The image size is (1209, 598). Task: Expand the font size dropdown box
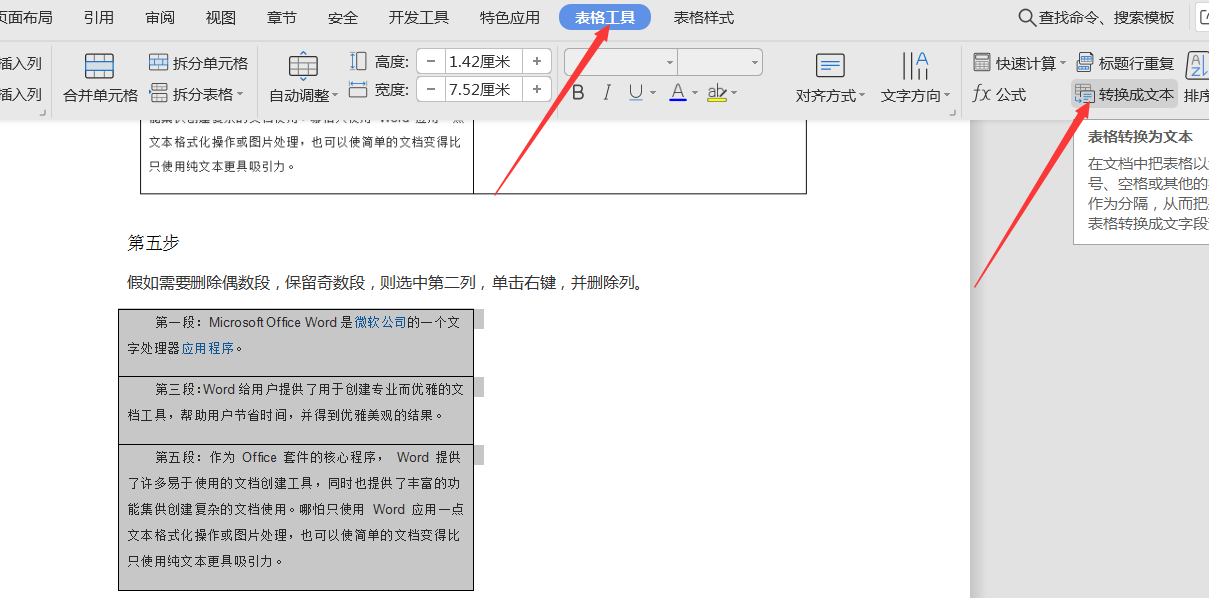(719, 62)
